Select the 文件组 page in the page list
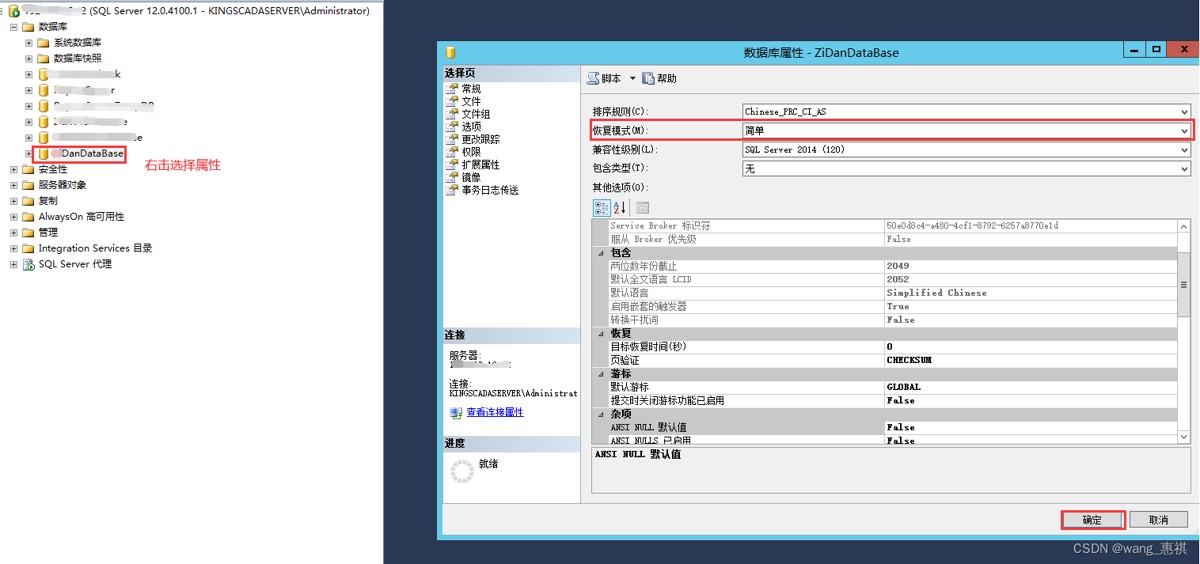This screenshot has width=1200, height=564. (475, 114)
